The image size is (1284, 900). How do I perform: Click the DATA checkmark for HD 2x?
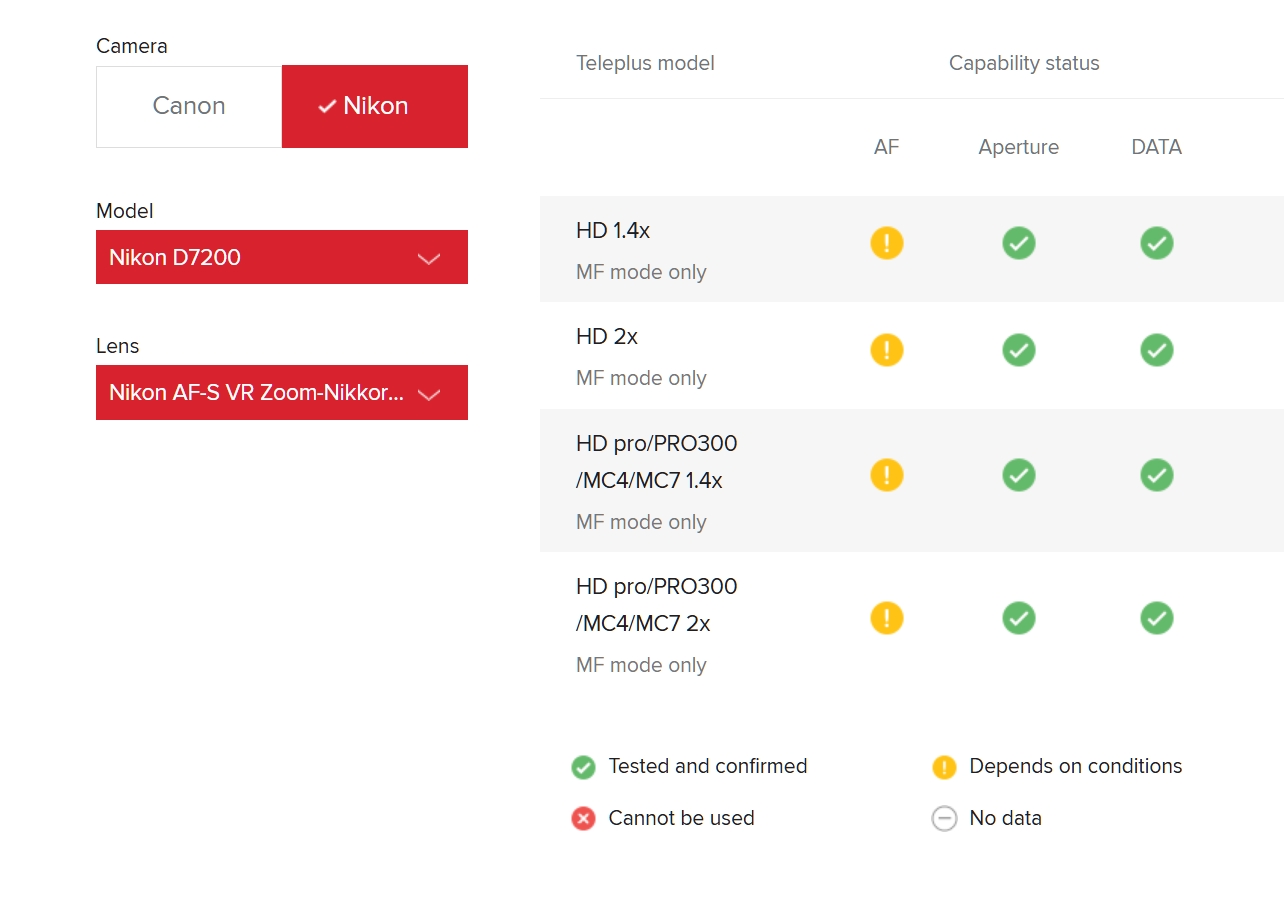(x=1157, y=350)
